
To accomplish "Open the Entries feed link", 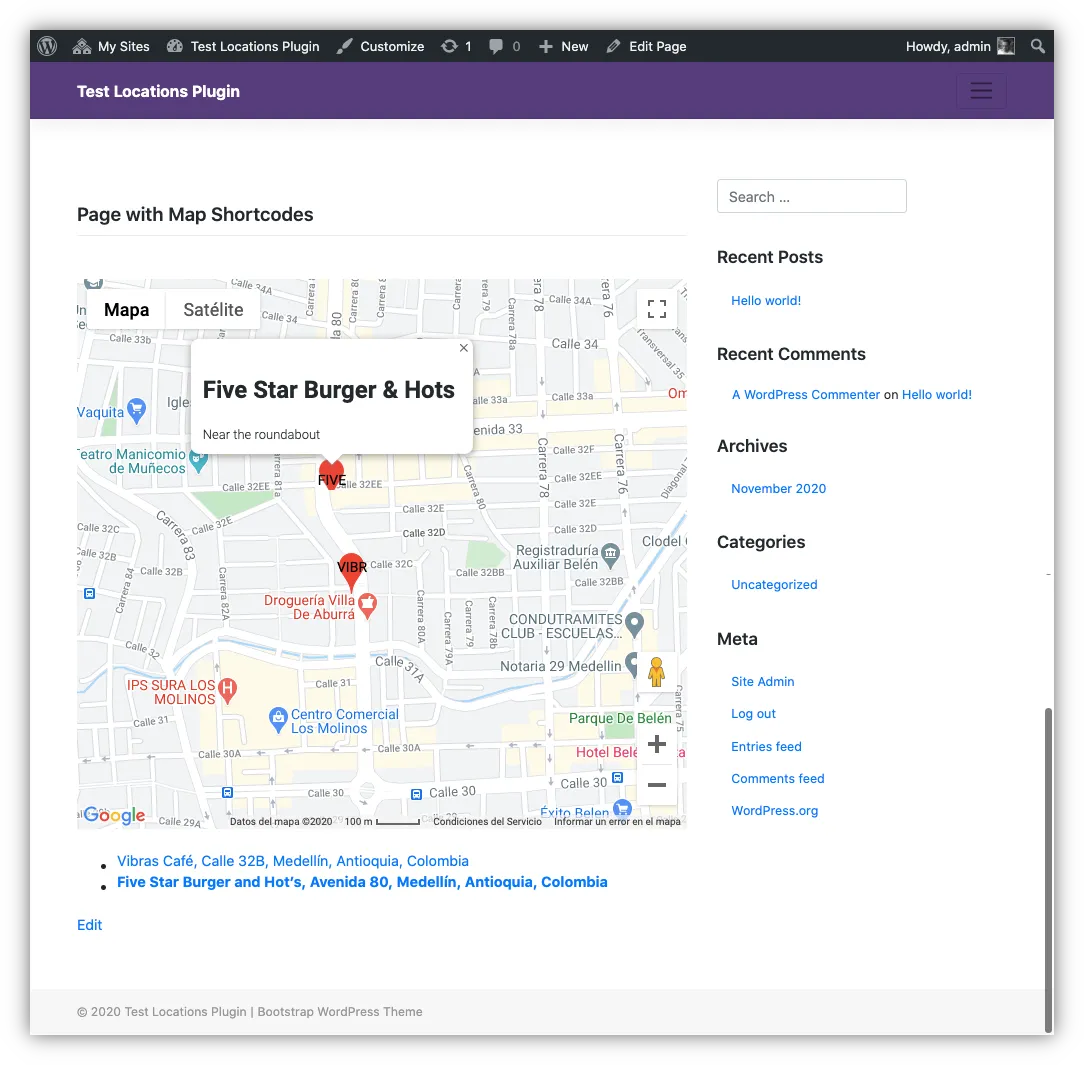I will click(767, 746).
